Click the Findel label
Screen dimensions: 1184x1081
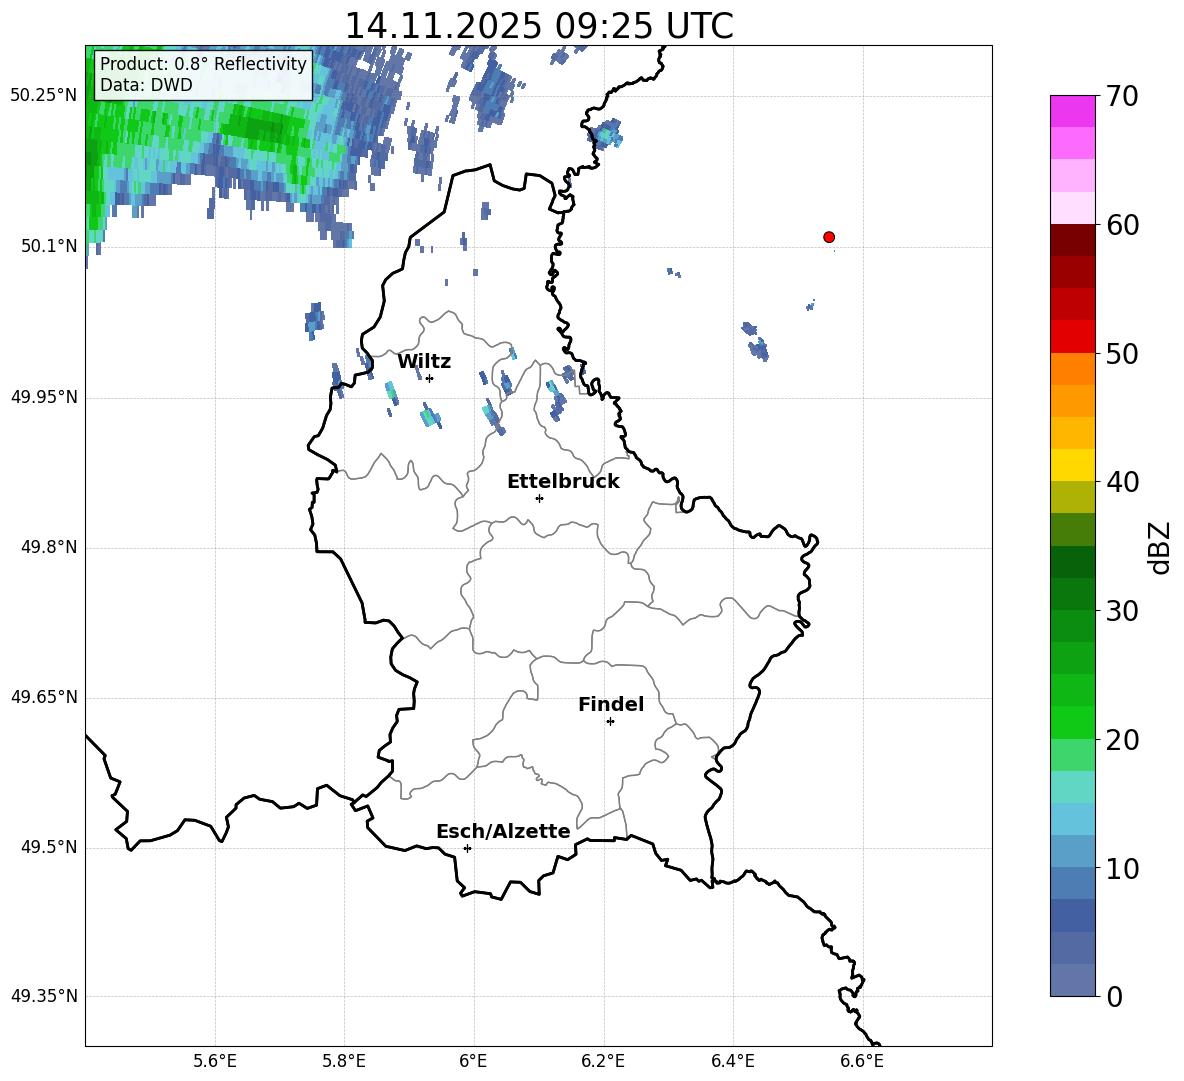click(611, 704)
